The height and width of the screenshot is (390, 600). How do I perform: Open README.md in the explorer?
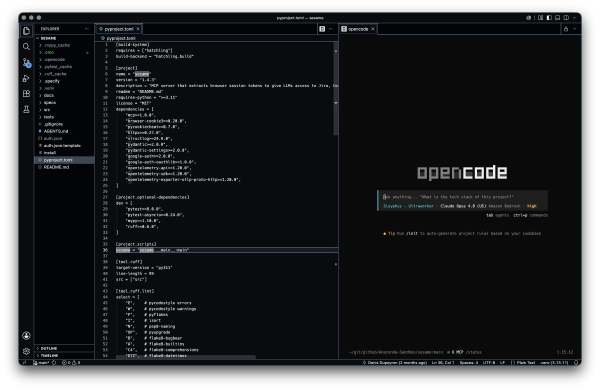[x=64, y=167]
